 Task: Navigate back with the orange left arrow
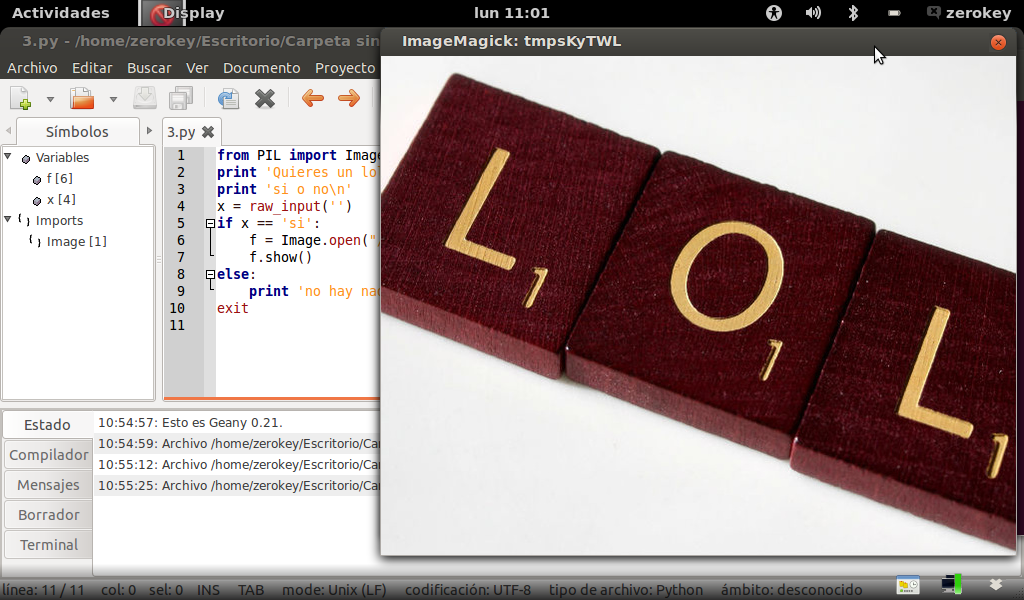pyautogui.click(x=313, y=98)
